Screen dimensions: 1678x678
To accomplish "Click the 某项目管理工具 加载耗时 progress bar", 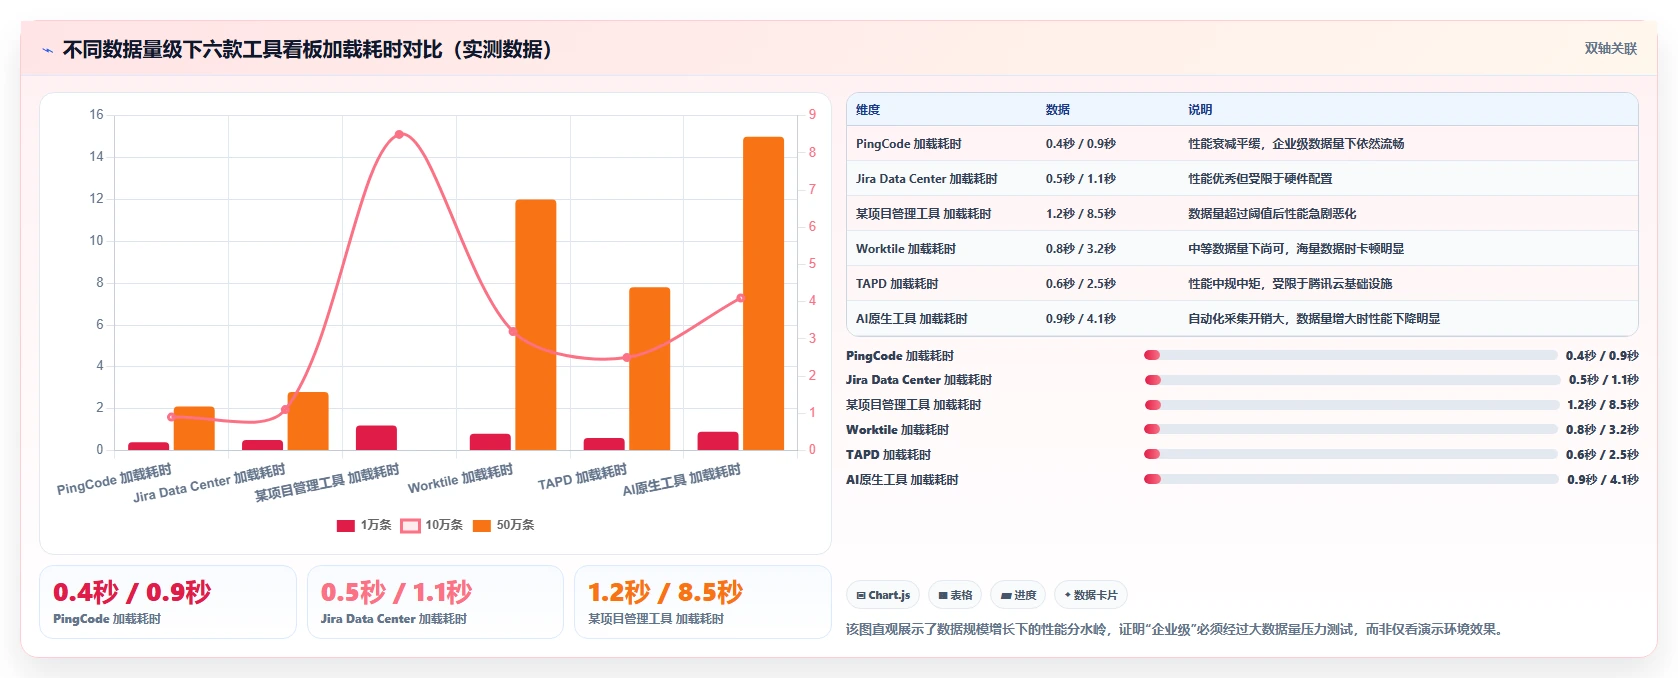I will click(1352, 405).
